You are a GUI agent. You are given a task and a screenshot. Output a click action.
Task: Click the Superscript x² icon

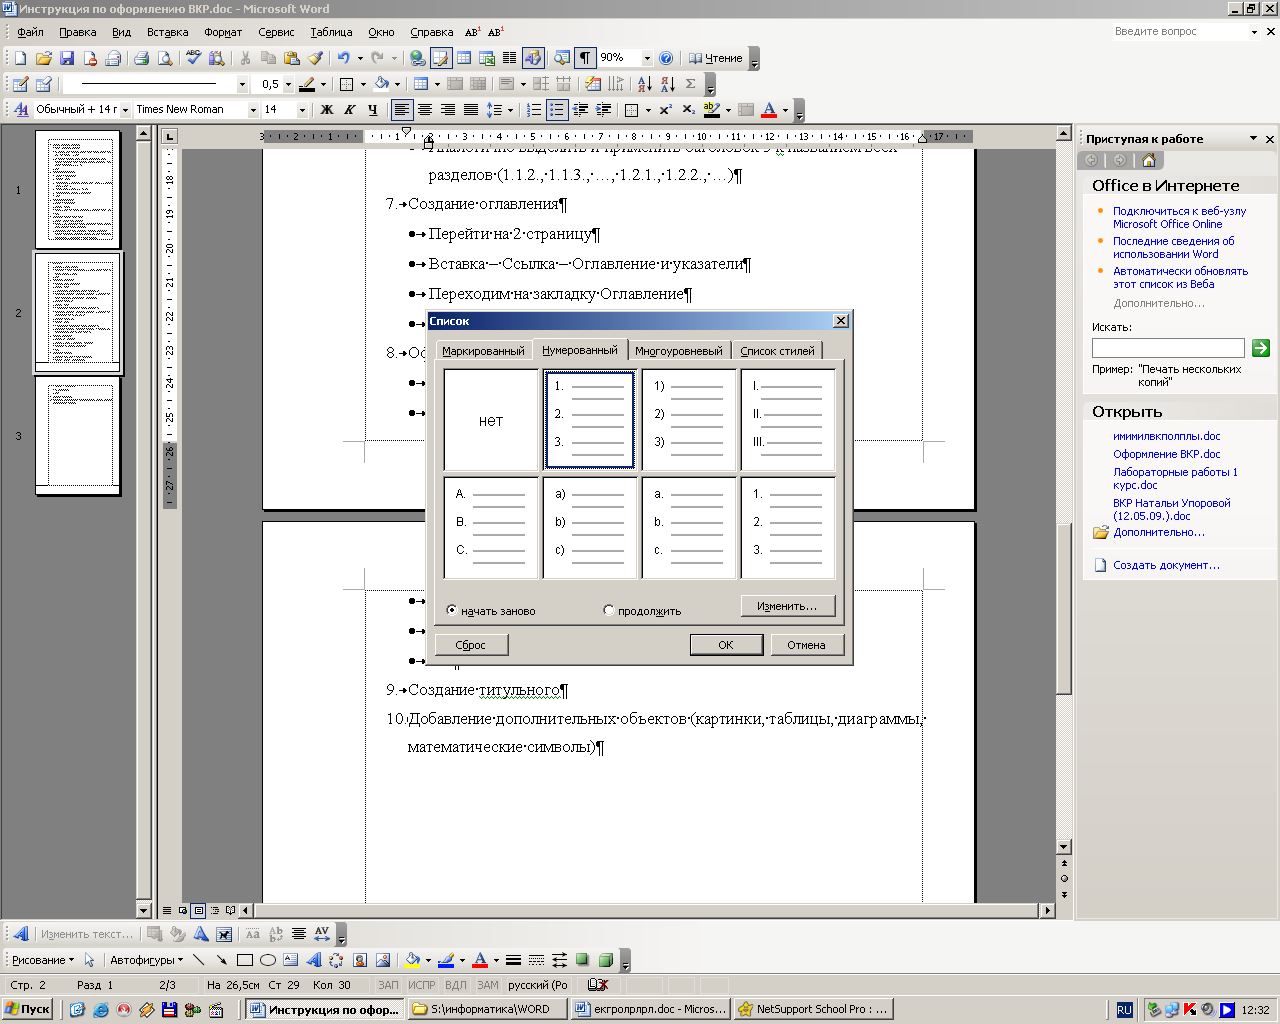click(665, 110)
